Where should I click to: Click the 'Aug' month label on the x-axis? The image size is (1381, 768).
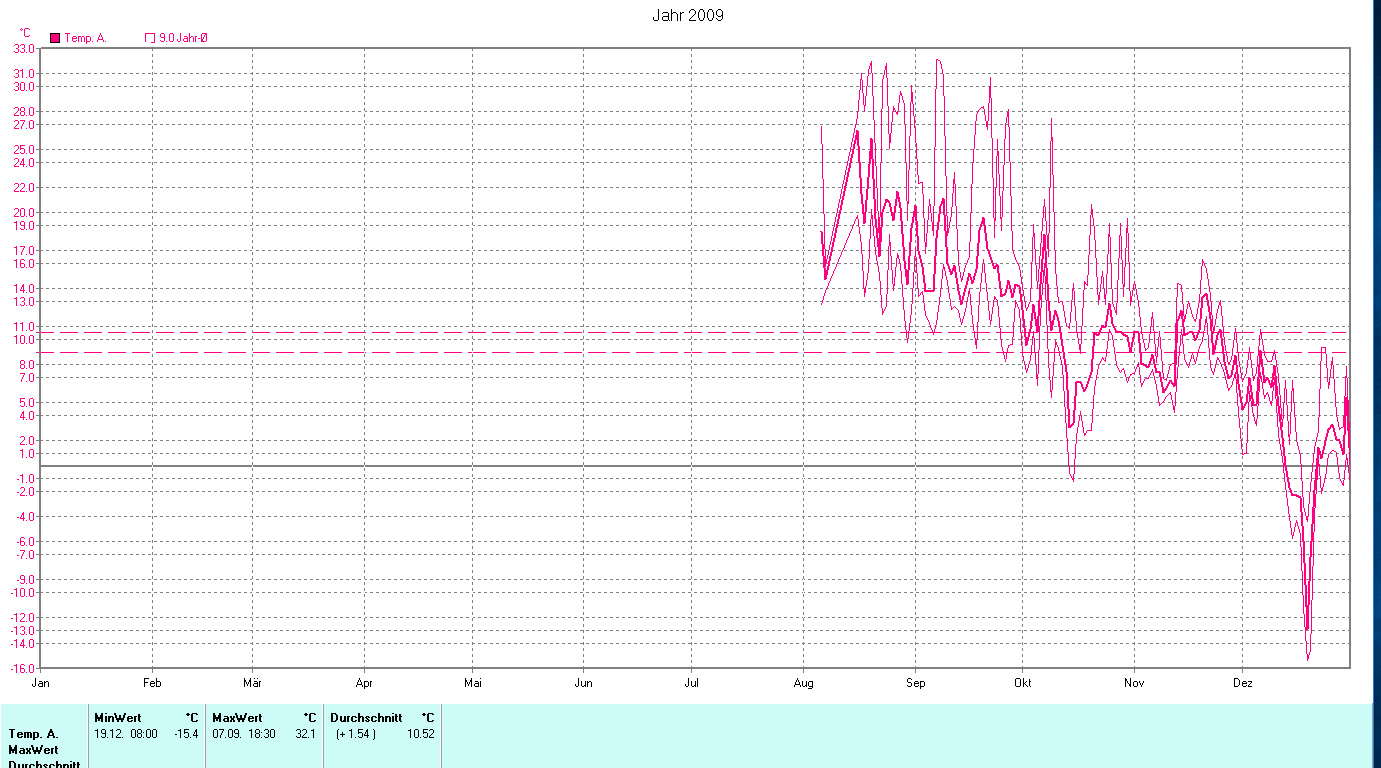(x=804, y=683)
